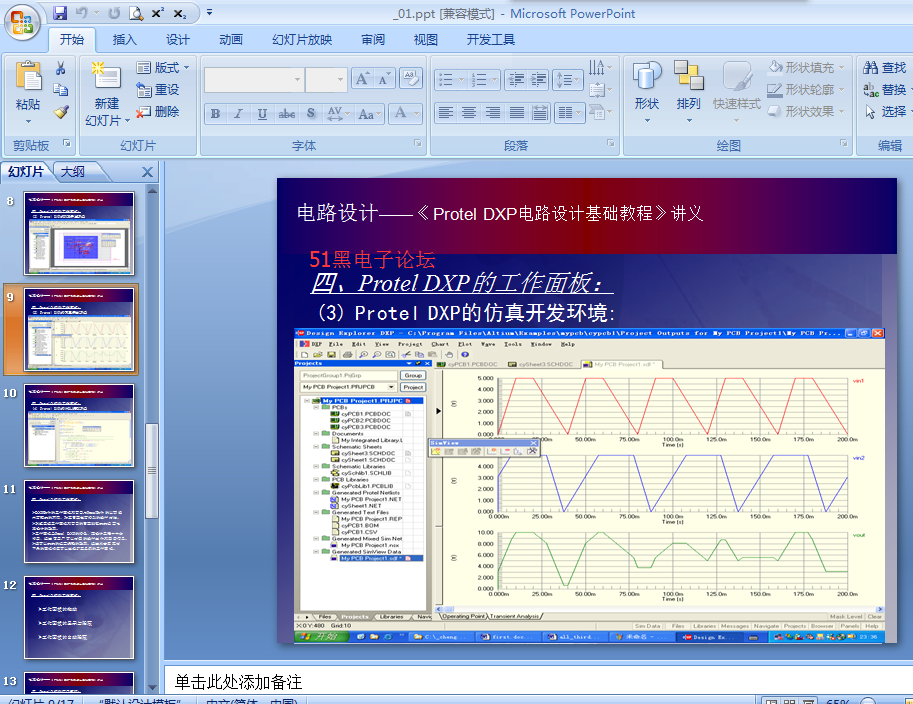The width and height of the screenshot is (913, 704).
Task: Open the 审阅 ribbon tab
Action: (373, 40)
